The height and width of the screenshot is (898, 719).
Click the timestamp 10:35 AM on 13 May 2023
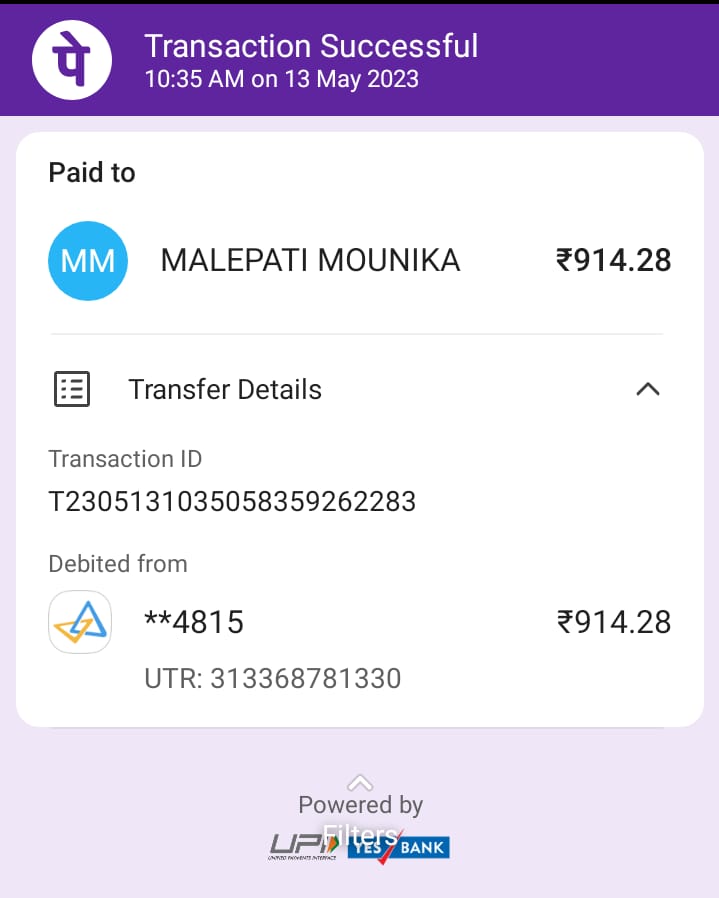(x=281, y=79)
